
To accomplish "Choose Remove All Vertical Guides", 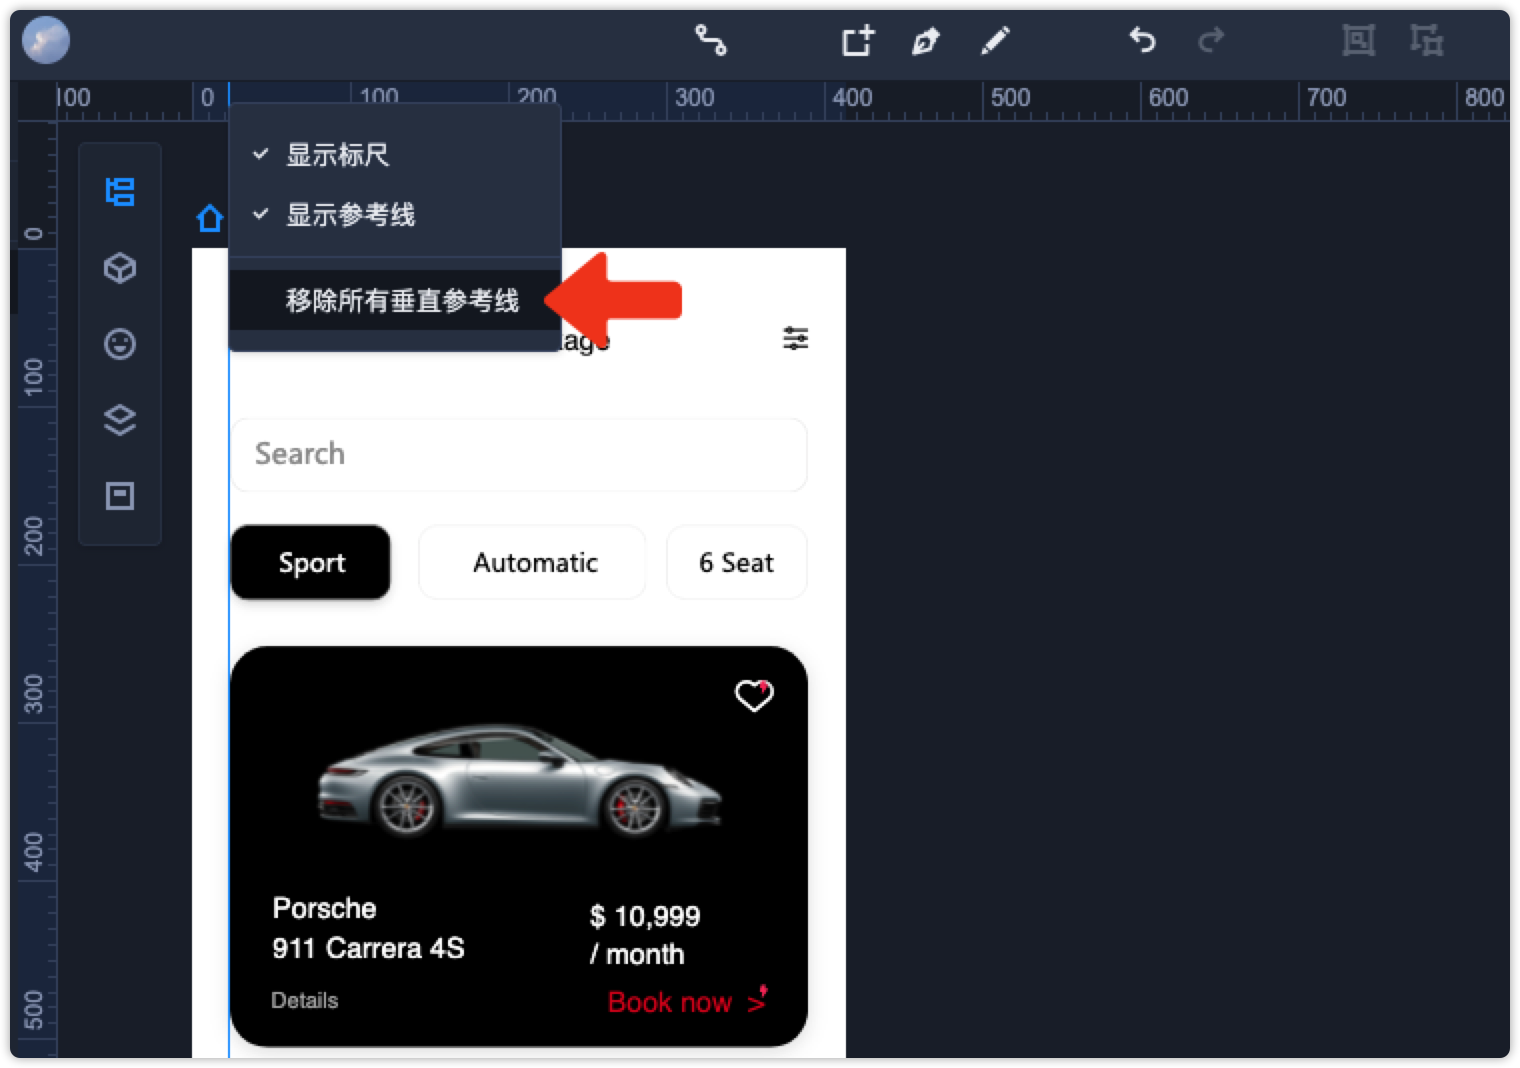I will point(394,300).
